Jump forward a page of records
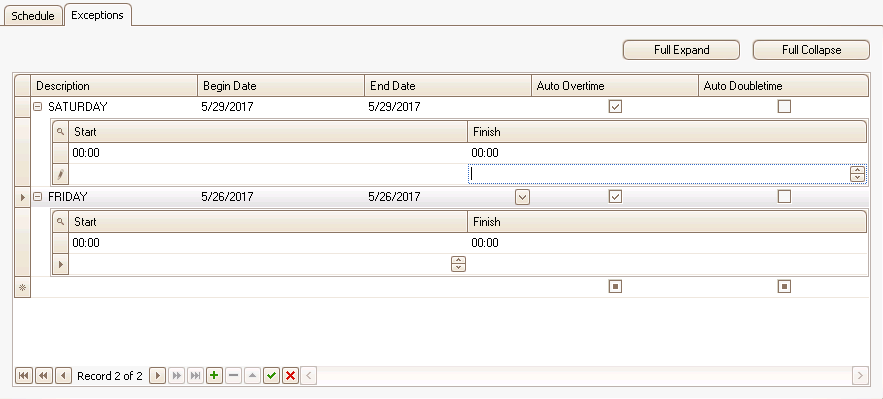This screenshot has height=399, width=883. (x=176, y=376)
